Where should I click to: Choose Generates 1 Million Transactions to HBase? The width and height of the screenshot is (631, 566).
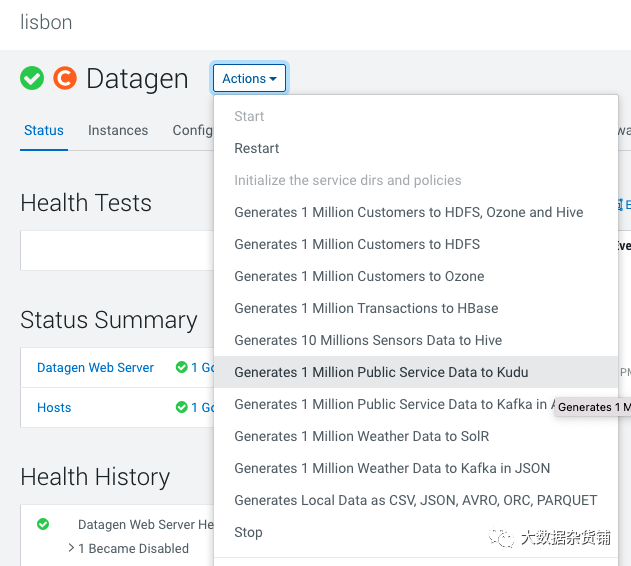pyautogui.click(x=366, y=308)
